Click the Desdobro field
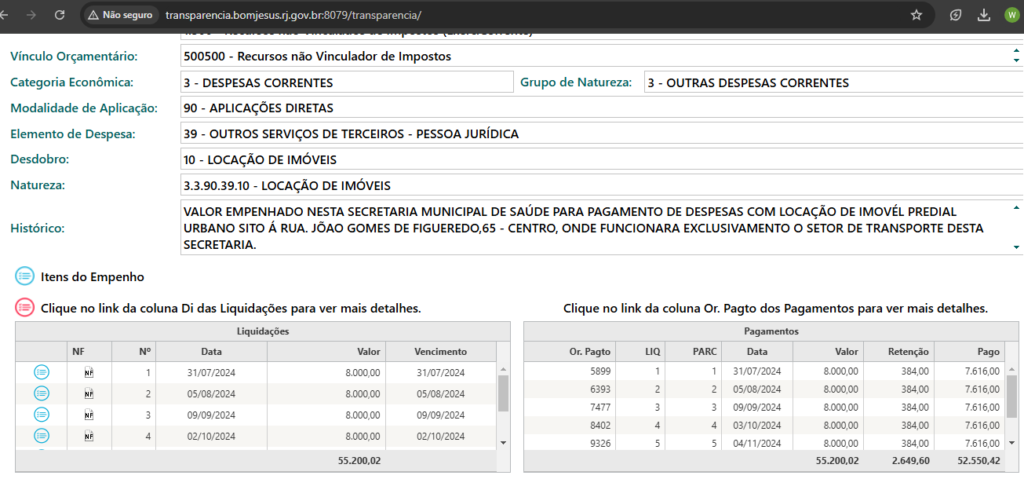Image resolution: width=1024 pixels, height=479 pixels. 602,159
